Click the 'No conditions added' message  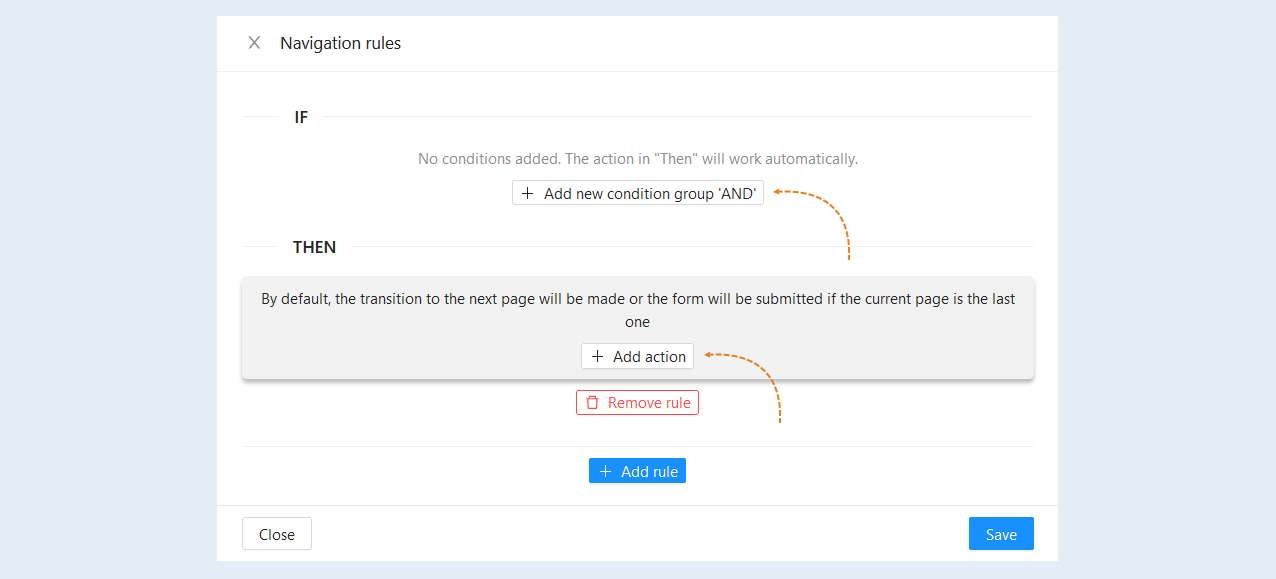(638, 159)
